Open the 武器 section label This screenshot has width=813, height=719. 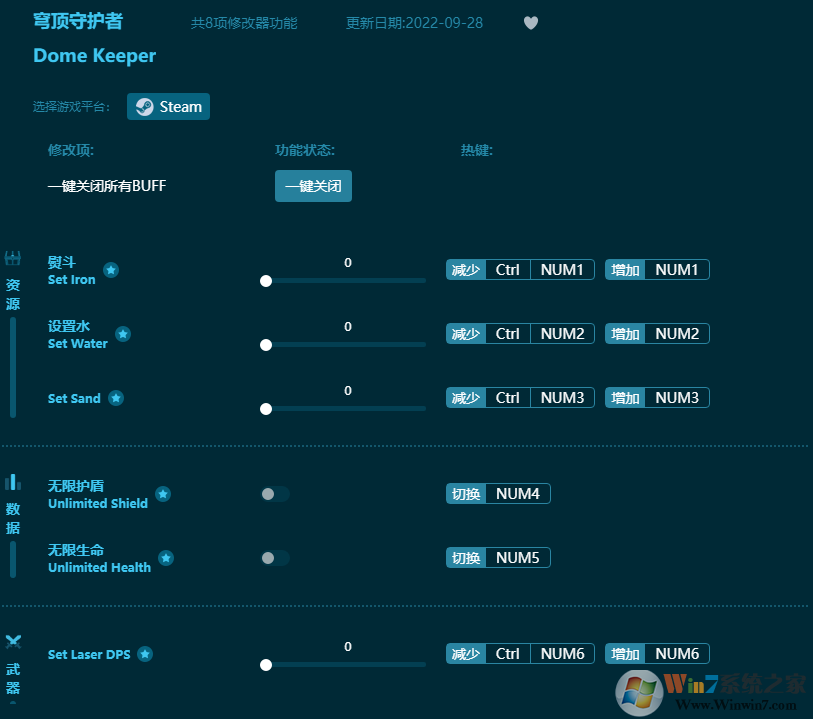click(13, 678)
